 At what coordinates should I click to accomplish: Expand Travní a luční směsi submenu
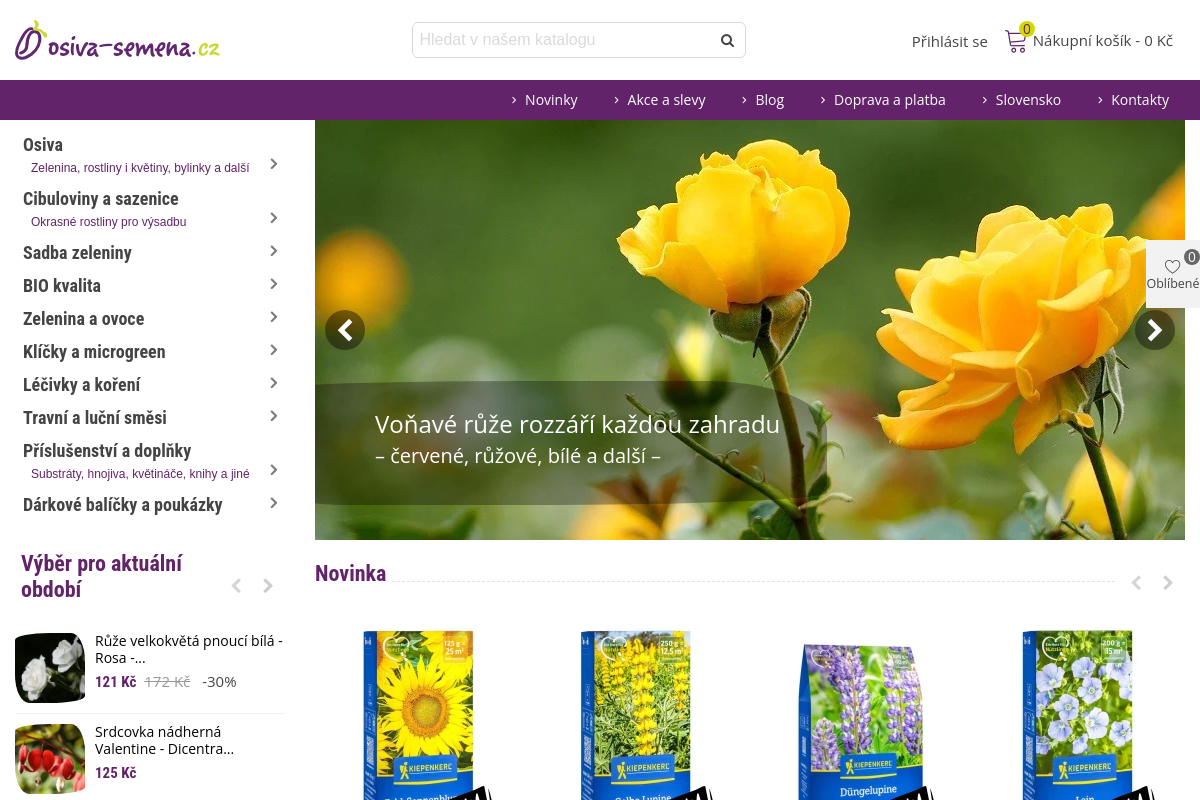click(273, 416)
